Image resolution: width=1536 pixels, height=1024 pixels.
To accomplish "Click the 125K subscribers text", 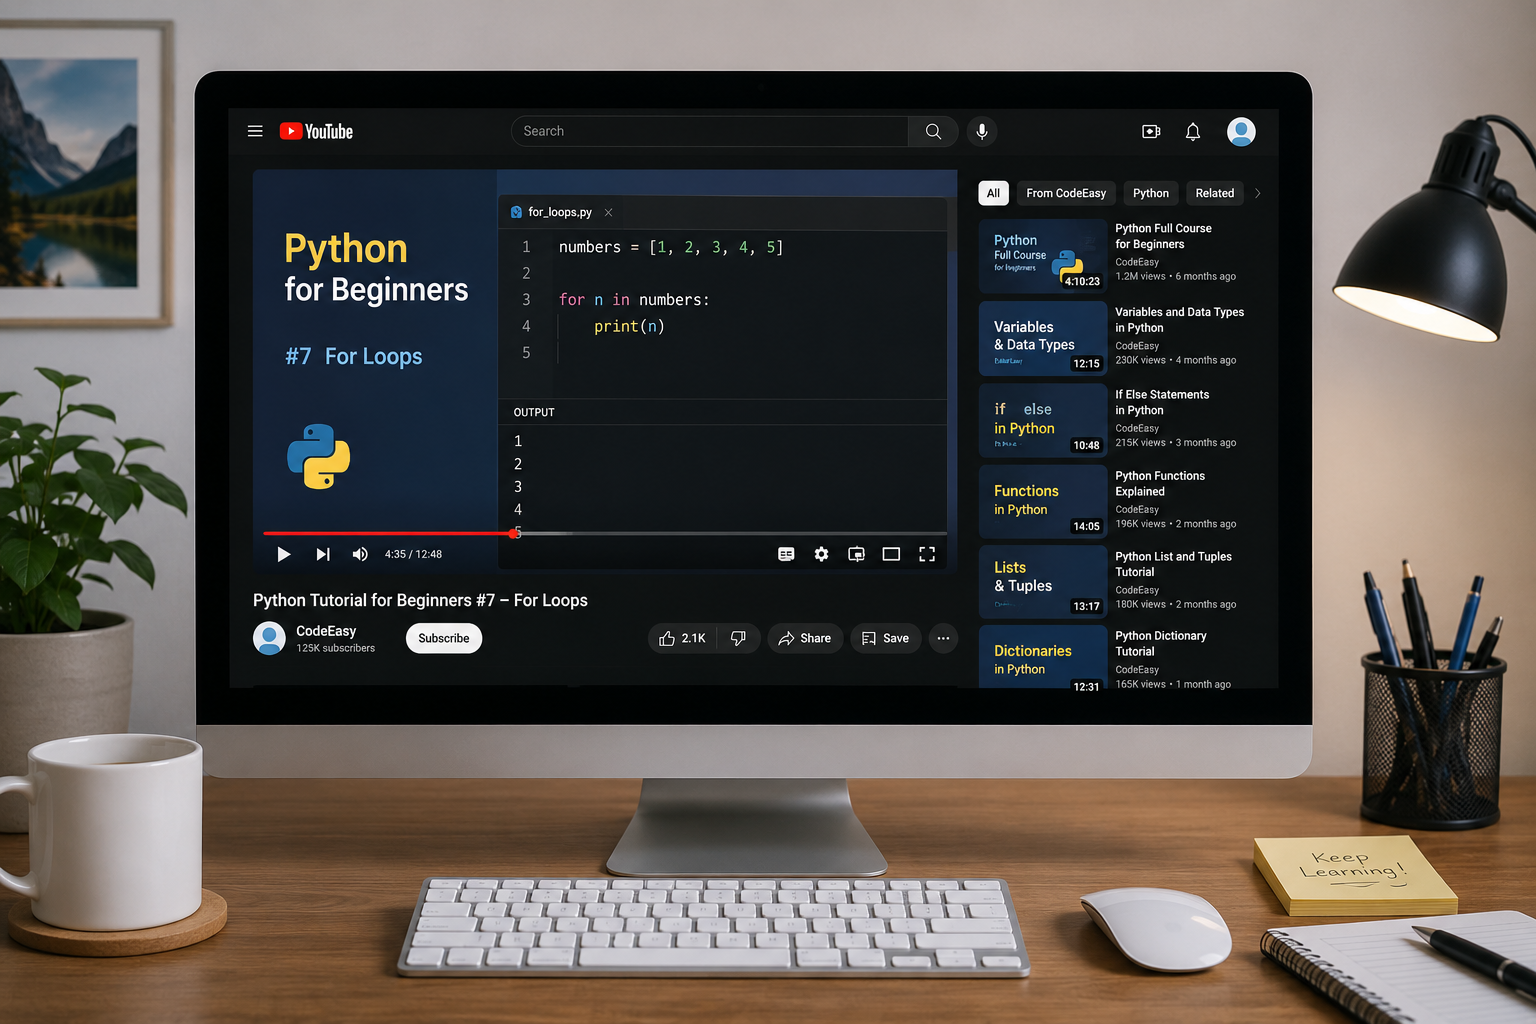I will (x=336, y=648).
